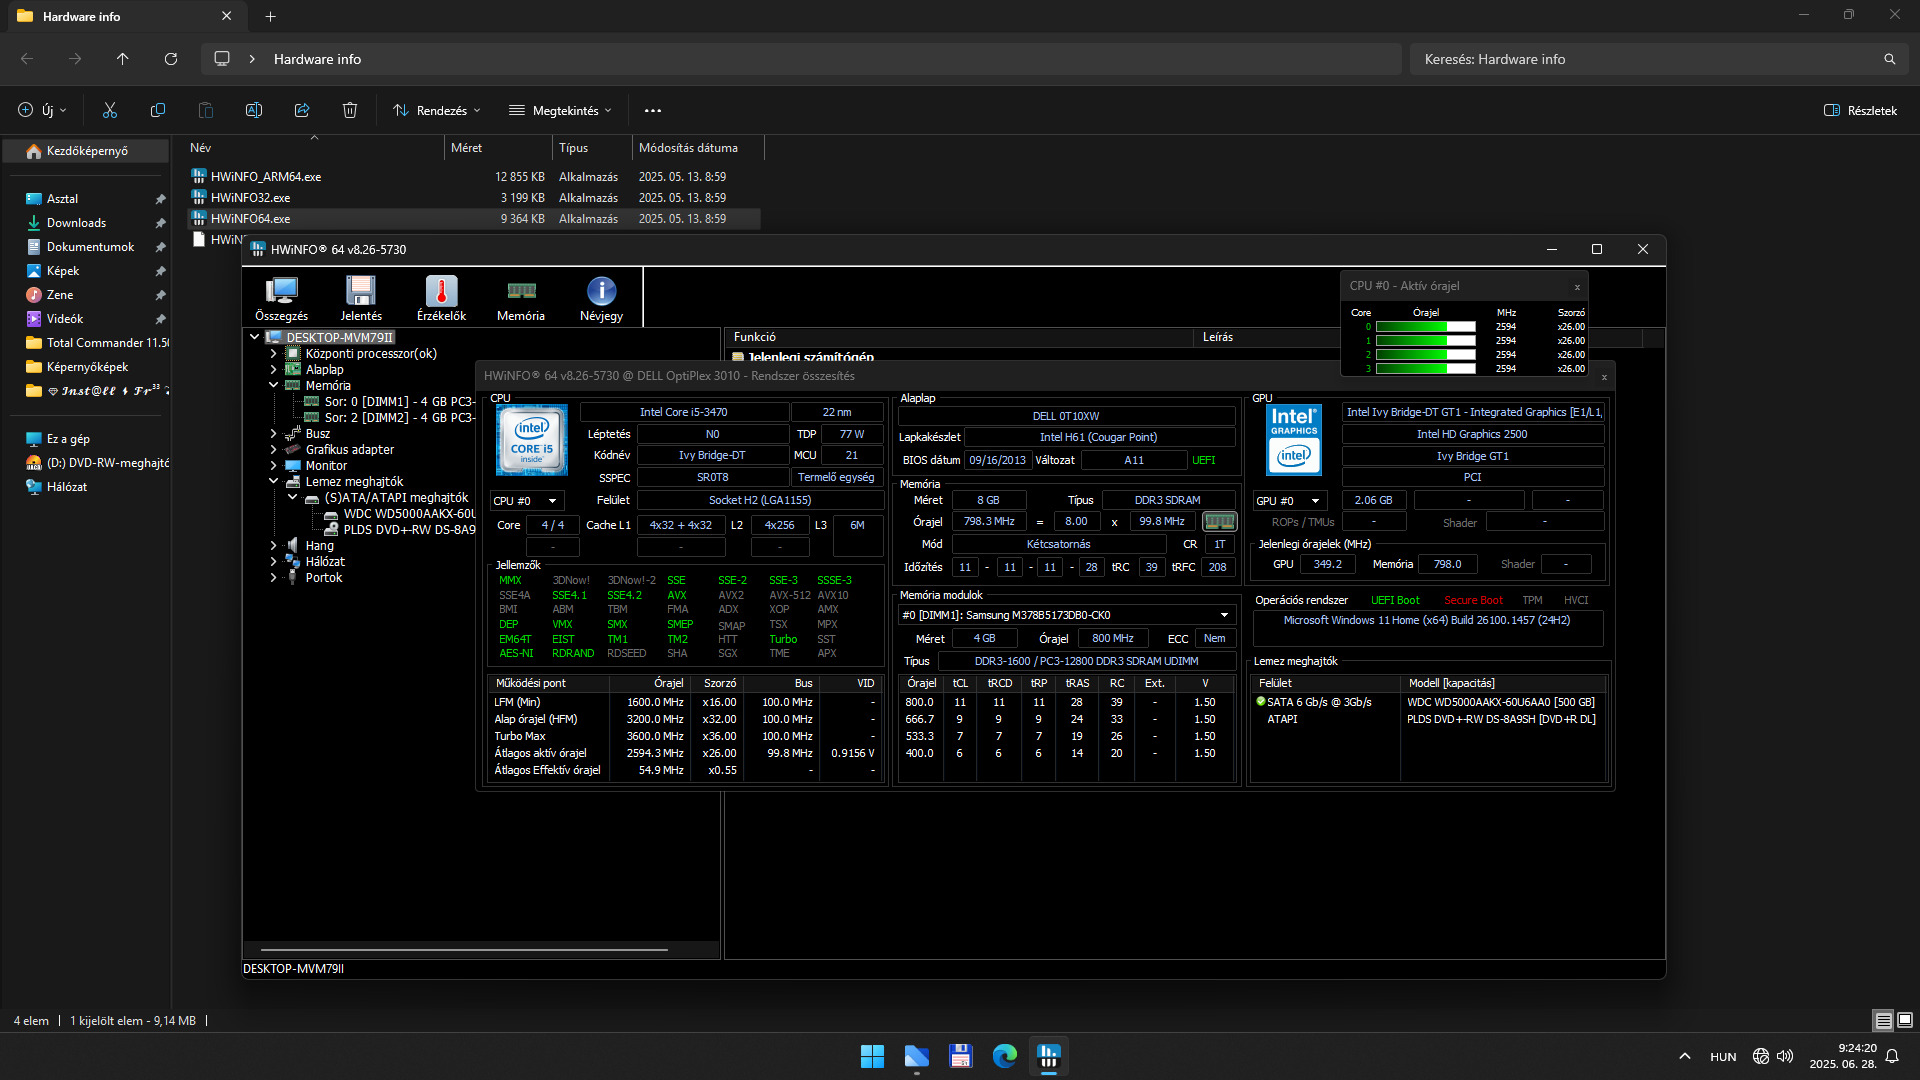Click the HWiNFO taskbar icon
This screenshot has height=1080, width=1920.
[x=1049, y=1056]
